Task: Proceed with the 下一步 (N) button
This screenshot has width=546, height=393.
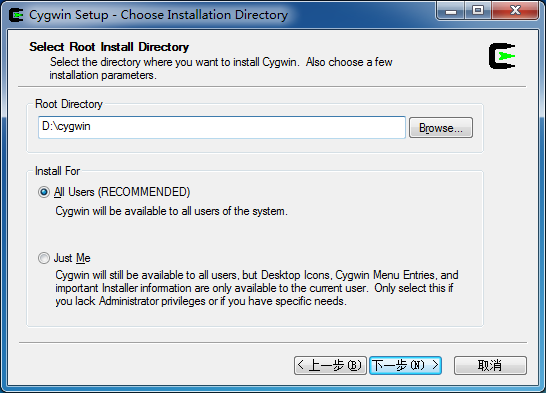Action: [405, 365]
